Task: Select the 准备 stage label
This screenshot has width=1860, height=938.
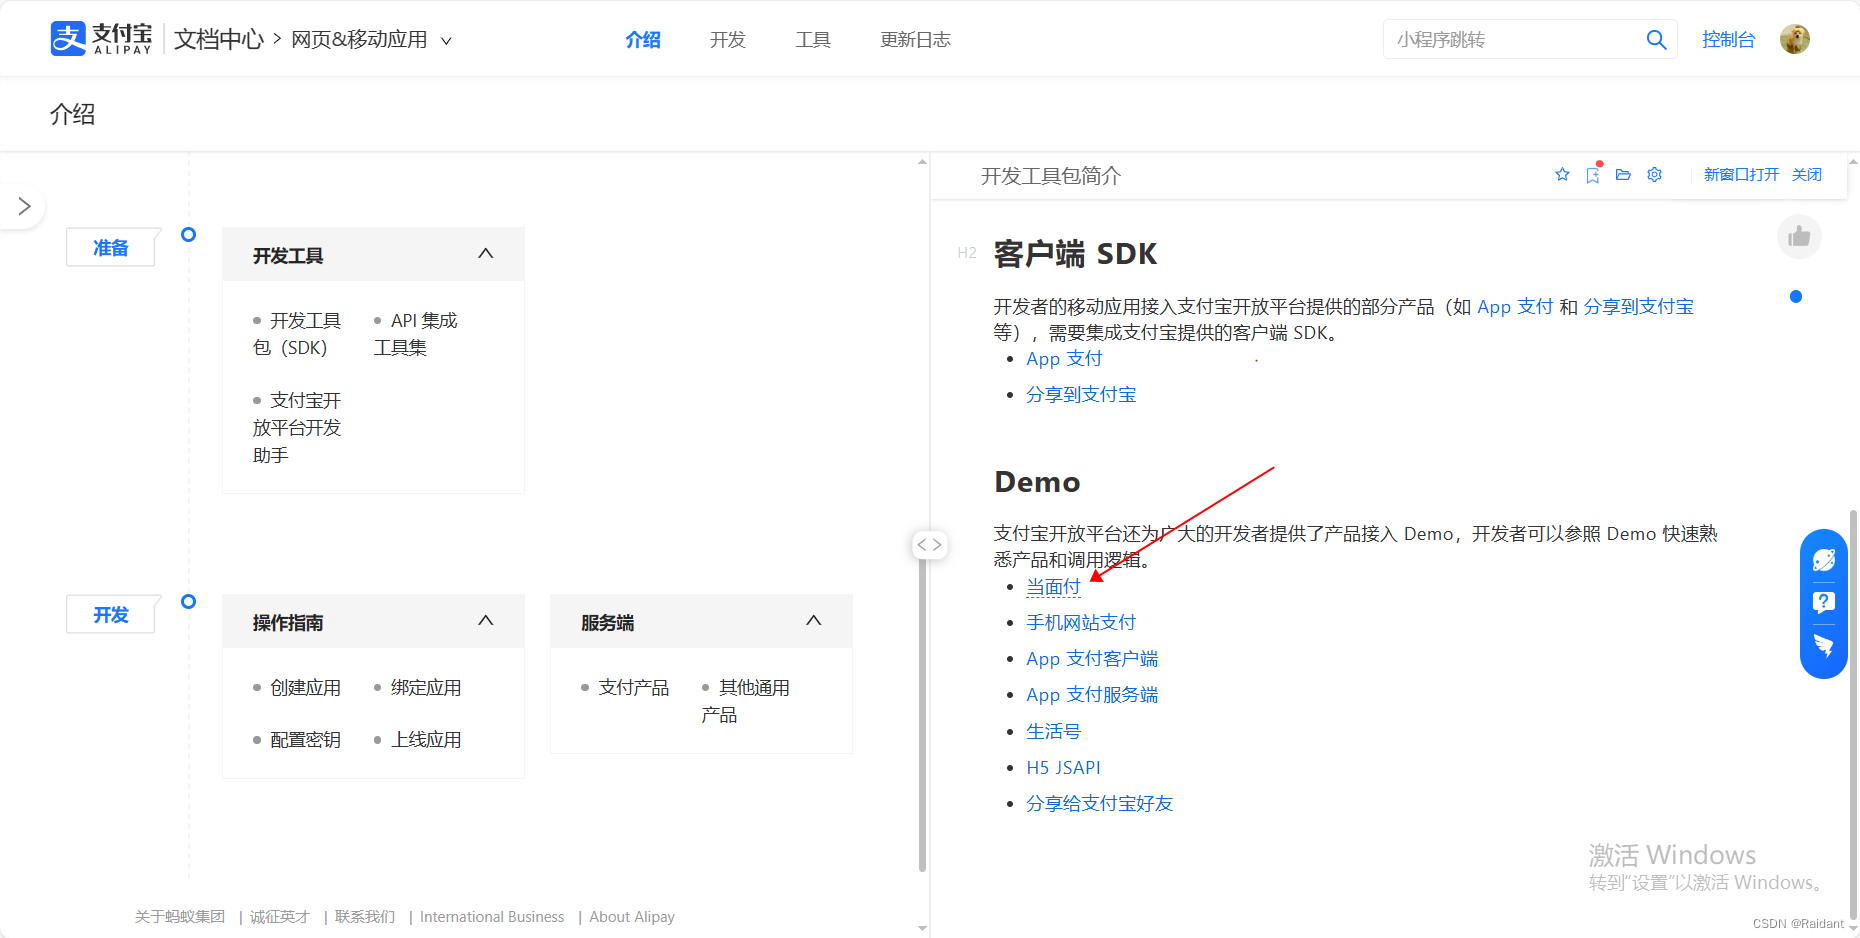Action: (111, 247)
